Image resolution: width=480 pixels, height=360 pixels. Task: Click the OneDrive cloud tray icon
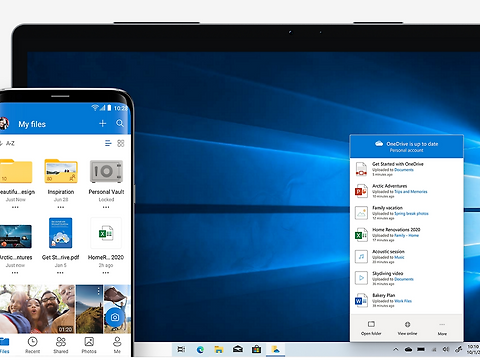click(x=408, y=349)
